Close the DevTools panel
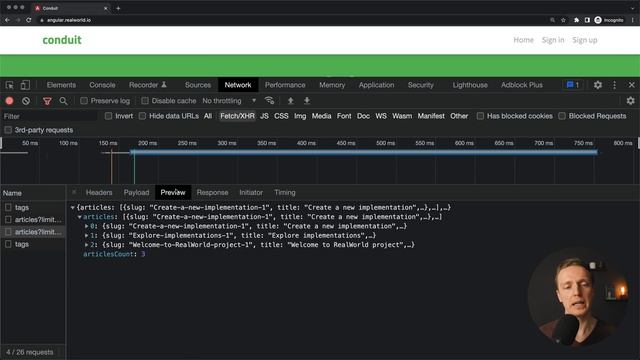The width and height of the screenshot is (640, 360). 631,85
